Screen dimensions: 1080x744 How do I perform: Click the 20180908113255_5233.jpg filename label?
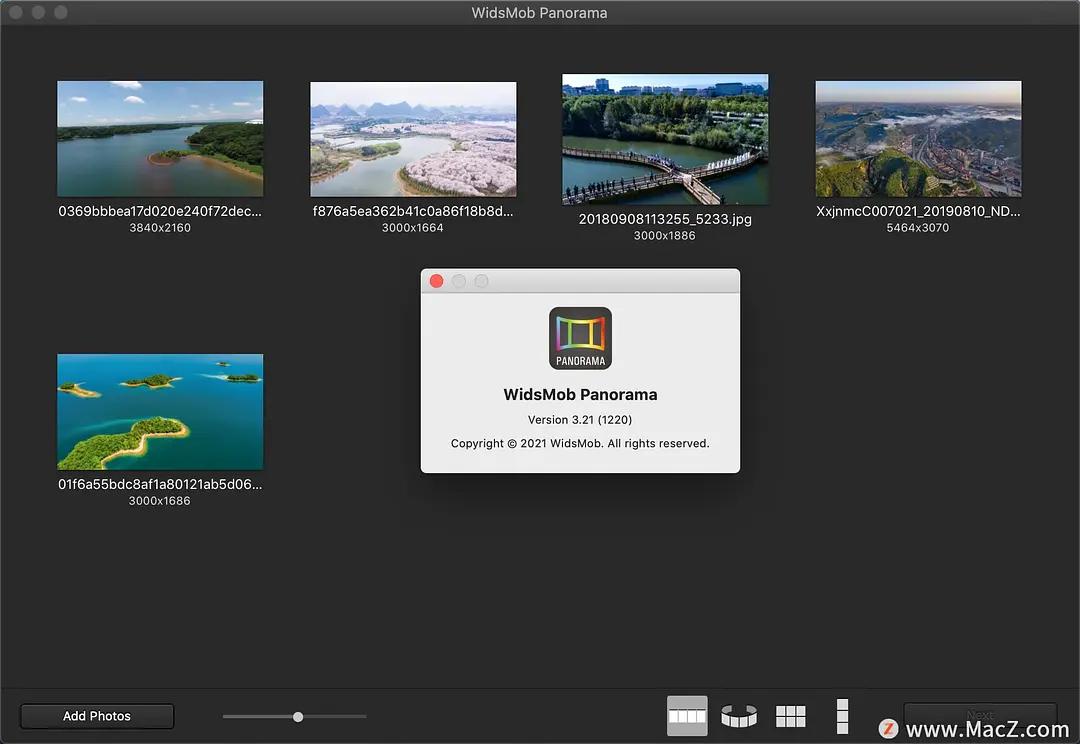tap(665, 219)
